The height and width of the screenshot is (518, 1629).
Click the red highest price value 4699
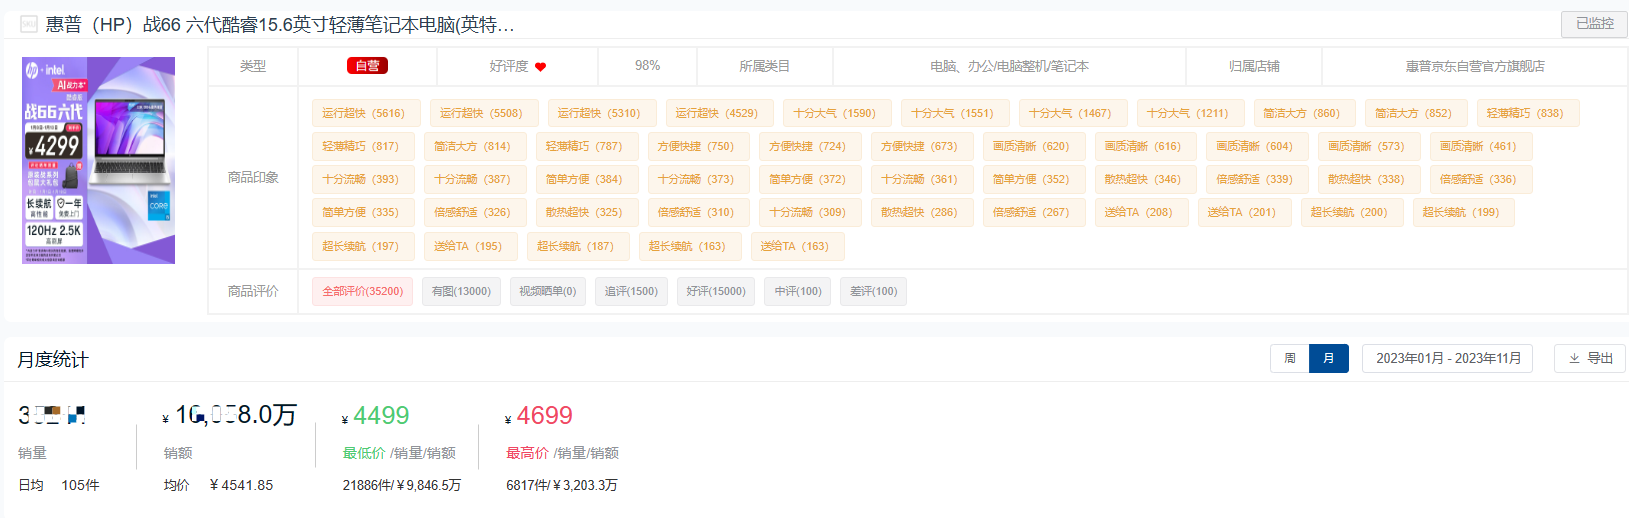pos(545,415)
